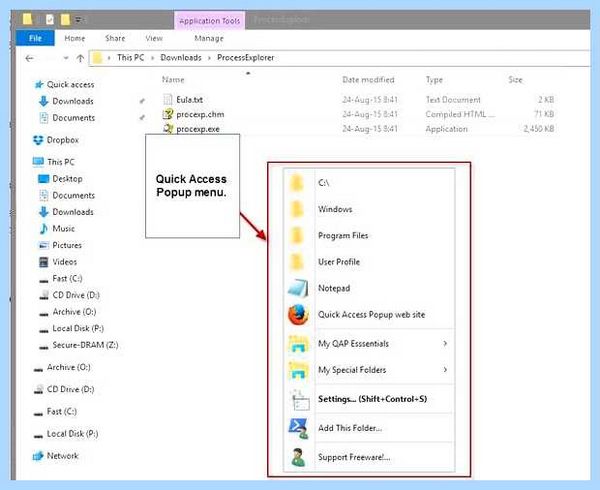Viewport: 600px width, 490px height.
Task: Click the This PC monitor icon
Action: pyautogui.click(x=38, y=162)
